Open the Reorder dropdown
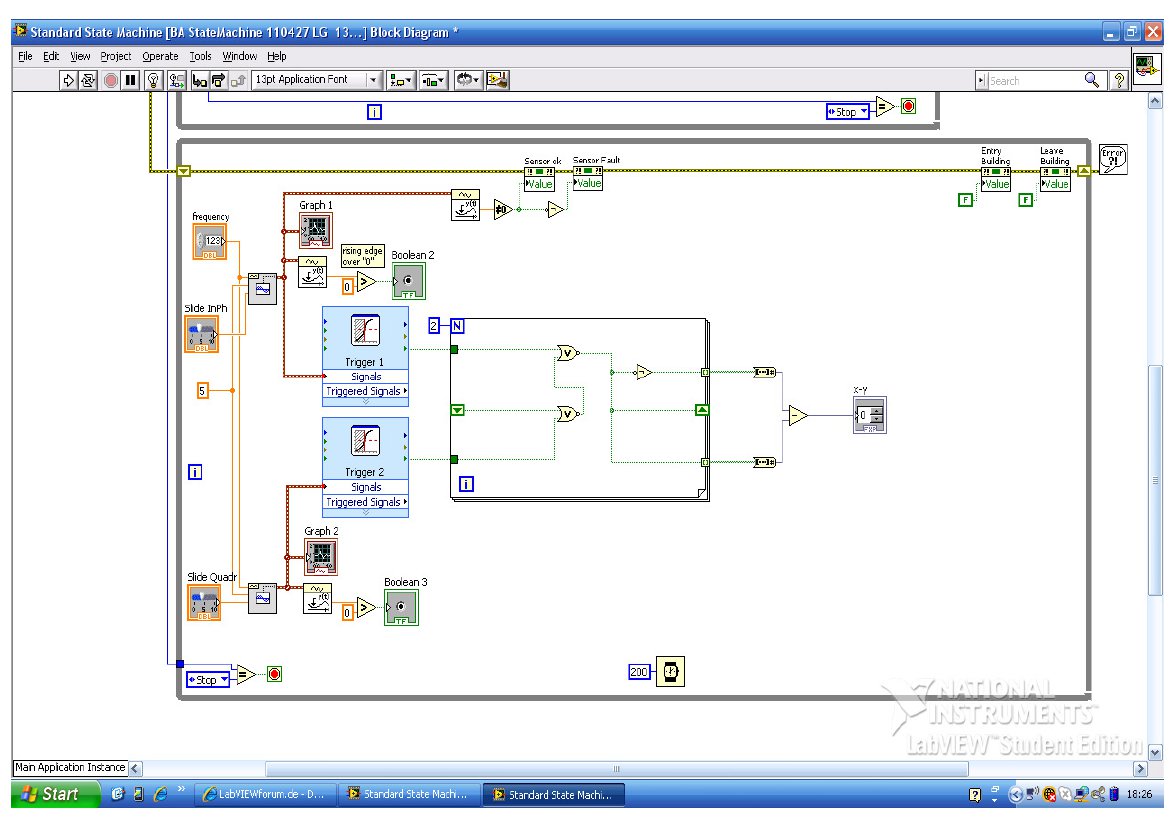Image resolution: width=1169 pixels, height=826 pixels. (x=468, y=80)
